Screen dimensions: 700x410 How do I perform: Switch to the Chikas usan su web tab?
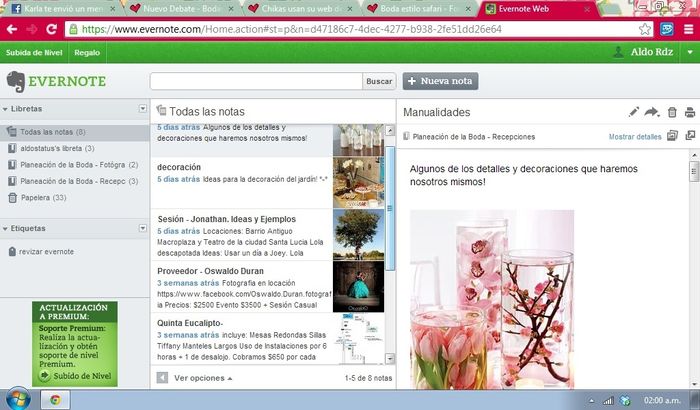(x=302, y=8)
